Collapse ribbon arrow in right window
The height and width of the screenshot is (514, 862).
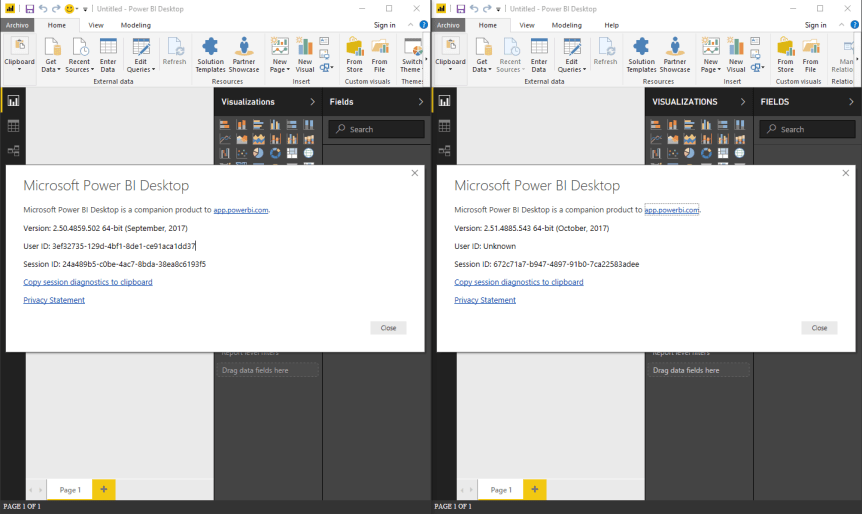point(841,25)
